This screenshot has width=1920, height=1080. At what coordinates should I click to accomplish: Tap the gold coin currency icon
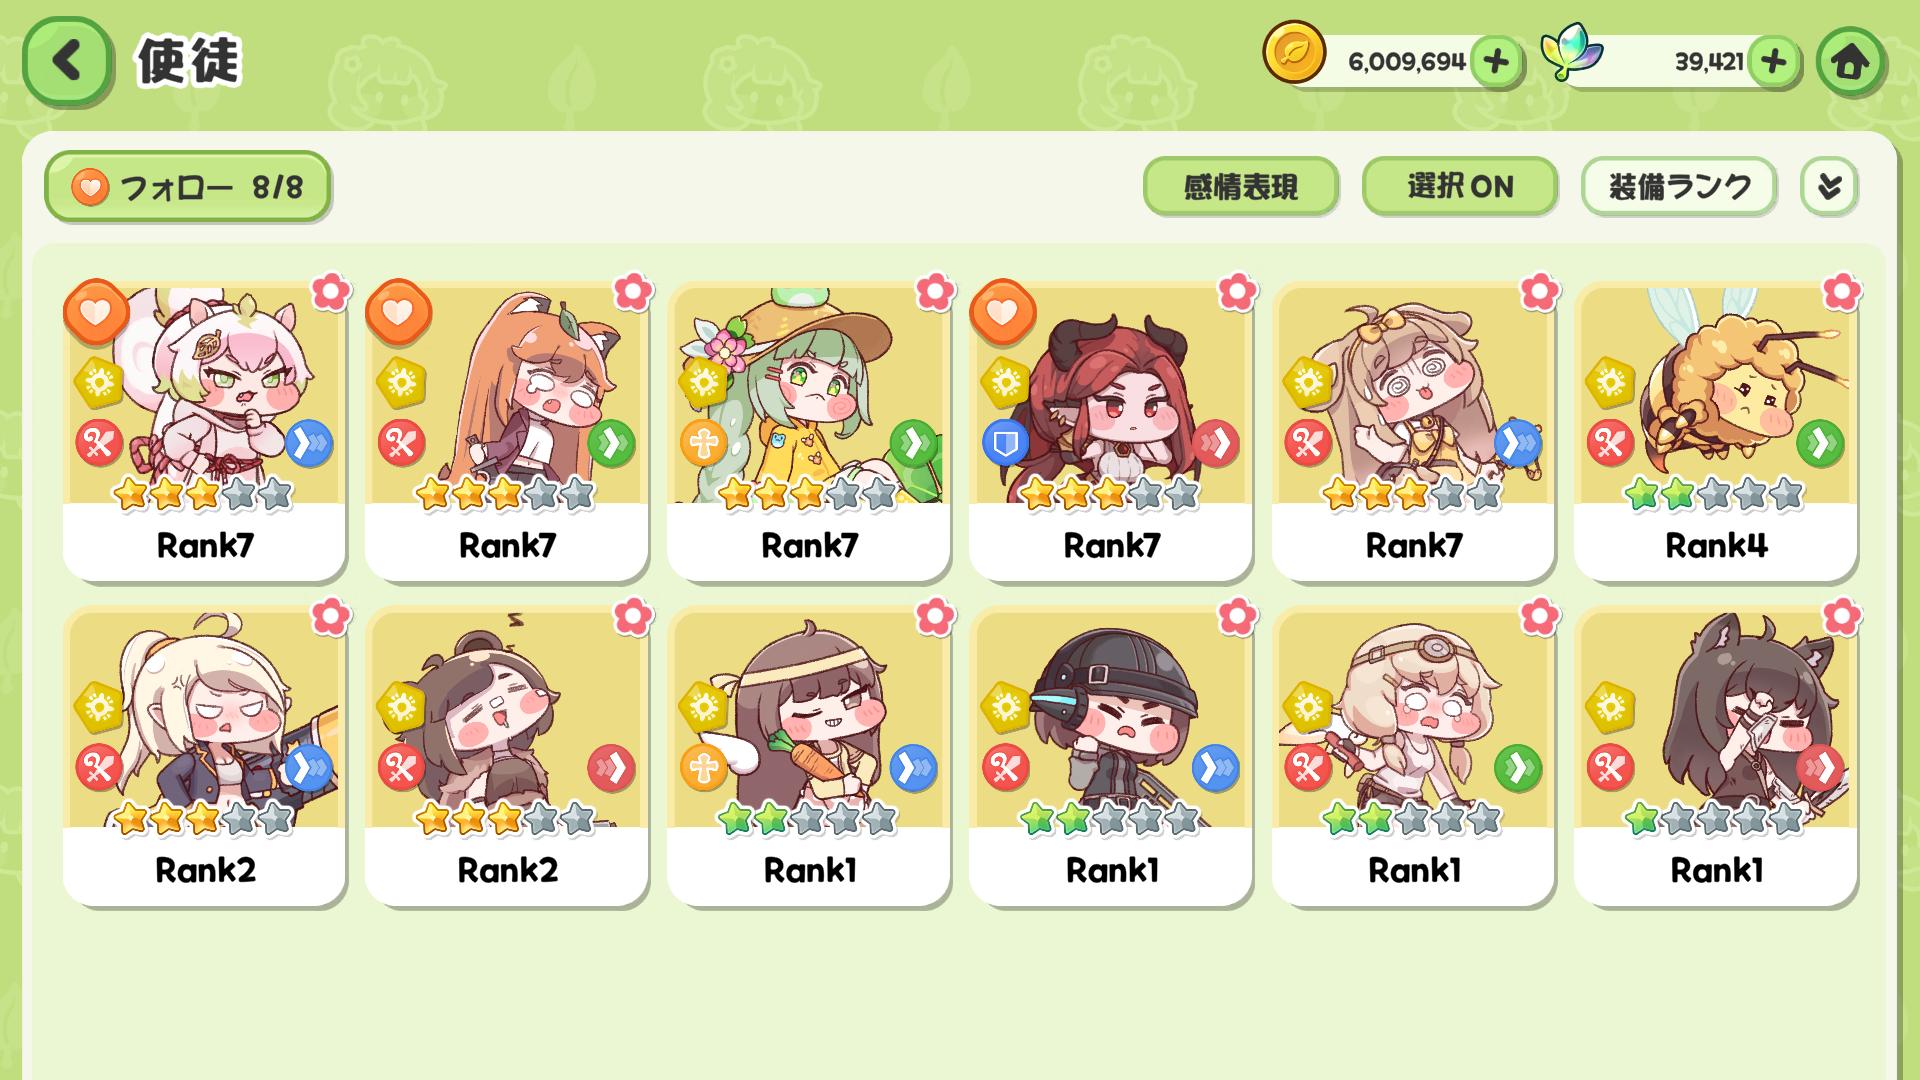(1294, 53)
